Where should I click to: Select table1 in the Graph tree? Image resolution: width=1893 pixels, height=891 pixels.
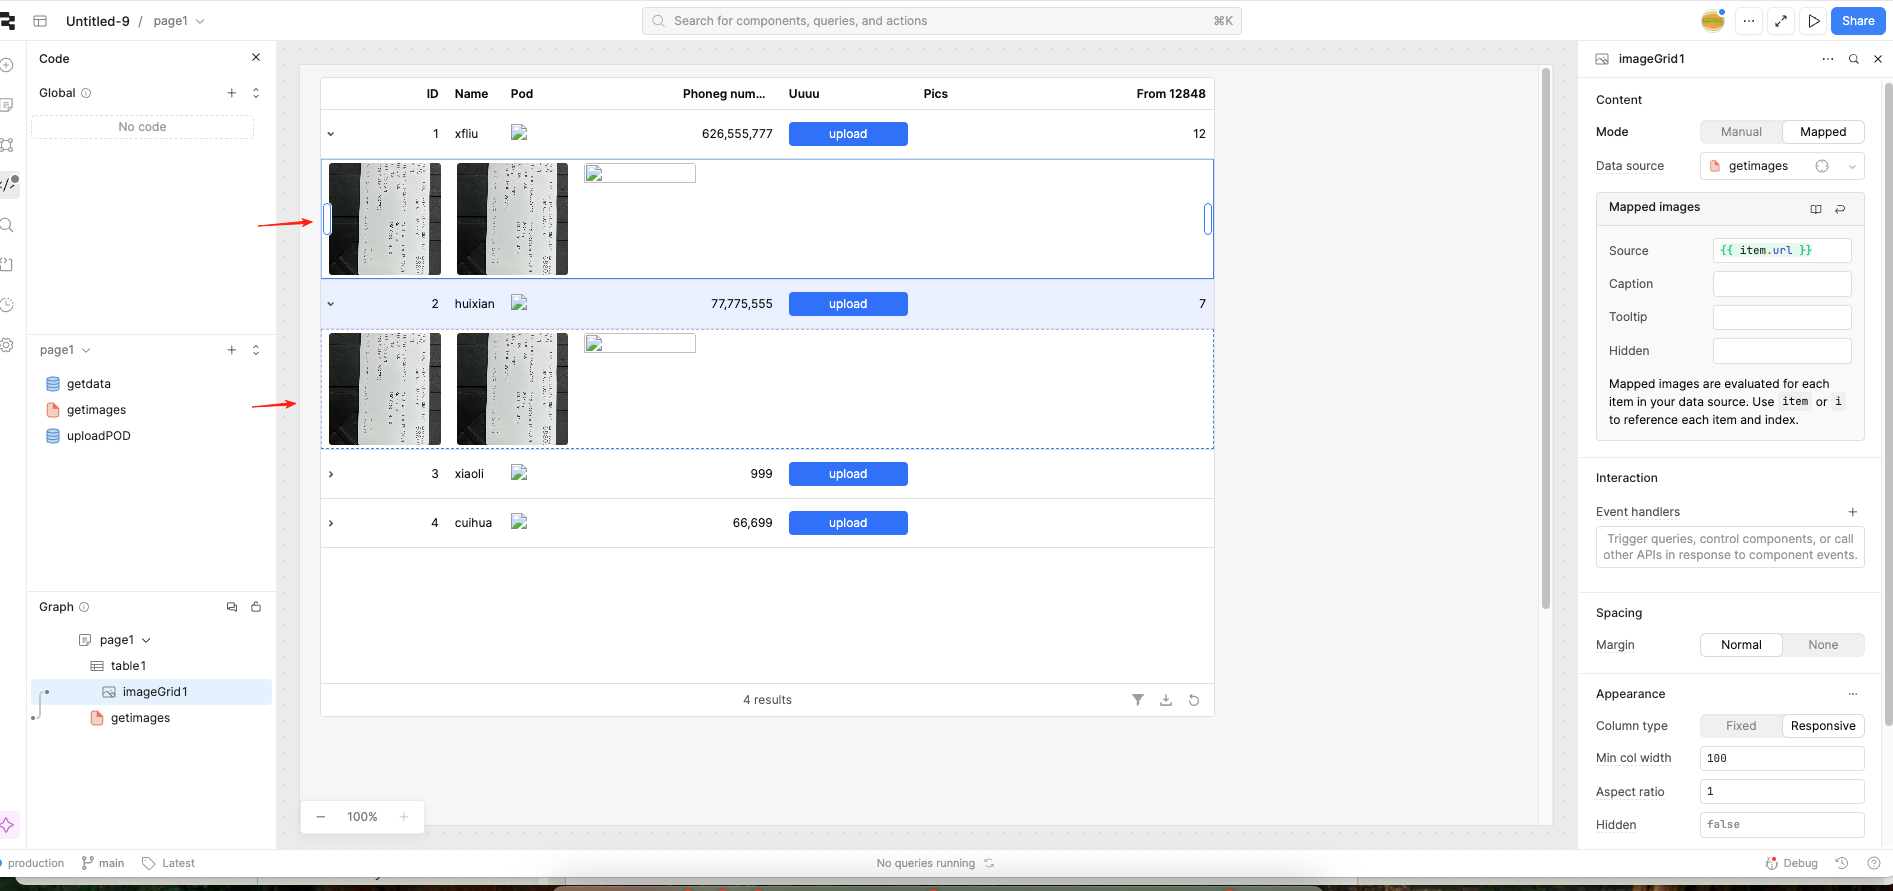(x=128, y=666)
